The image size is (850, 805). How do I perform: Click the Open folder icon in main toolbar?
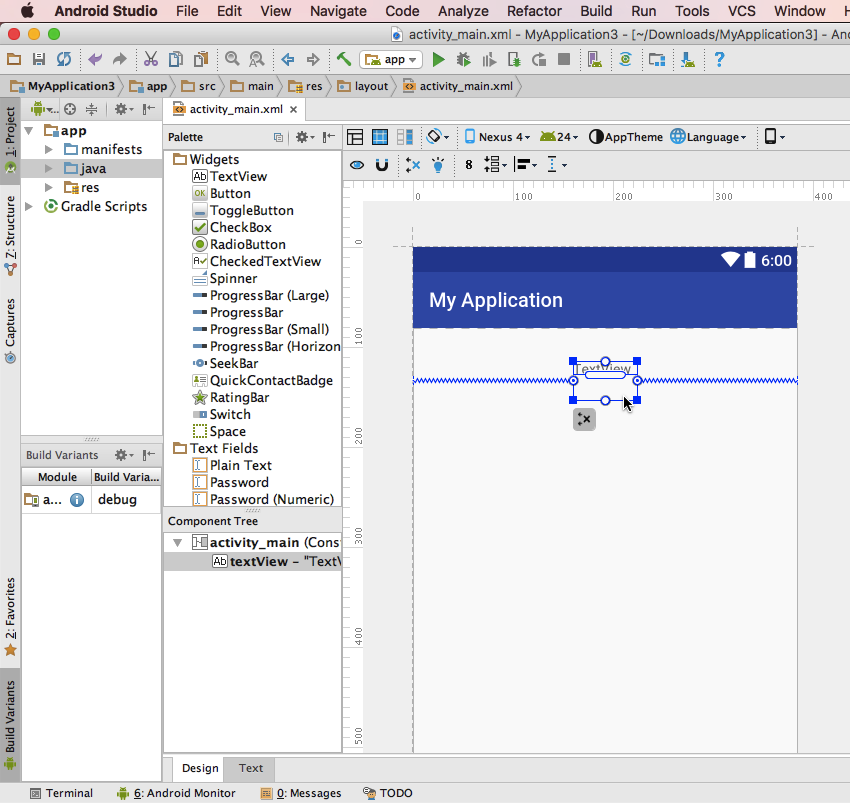tap(14, 59)
